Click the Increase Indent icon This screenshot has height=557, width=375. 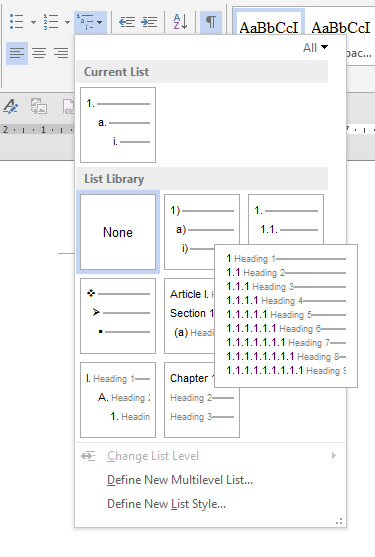pyautogui.click(x=149, y=22)
